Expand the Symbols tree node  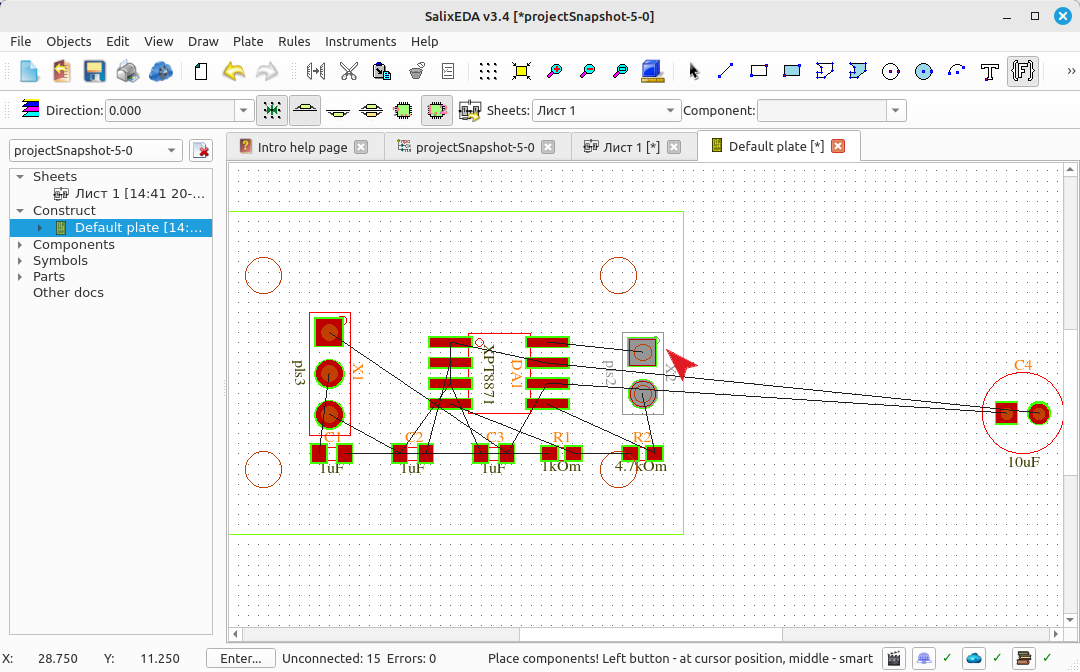(20, 261)
